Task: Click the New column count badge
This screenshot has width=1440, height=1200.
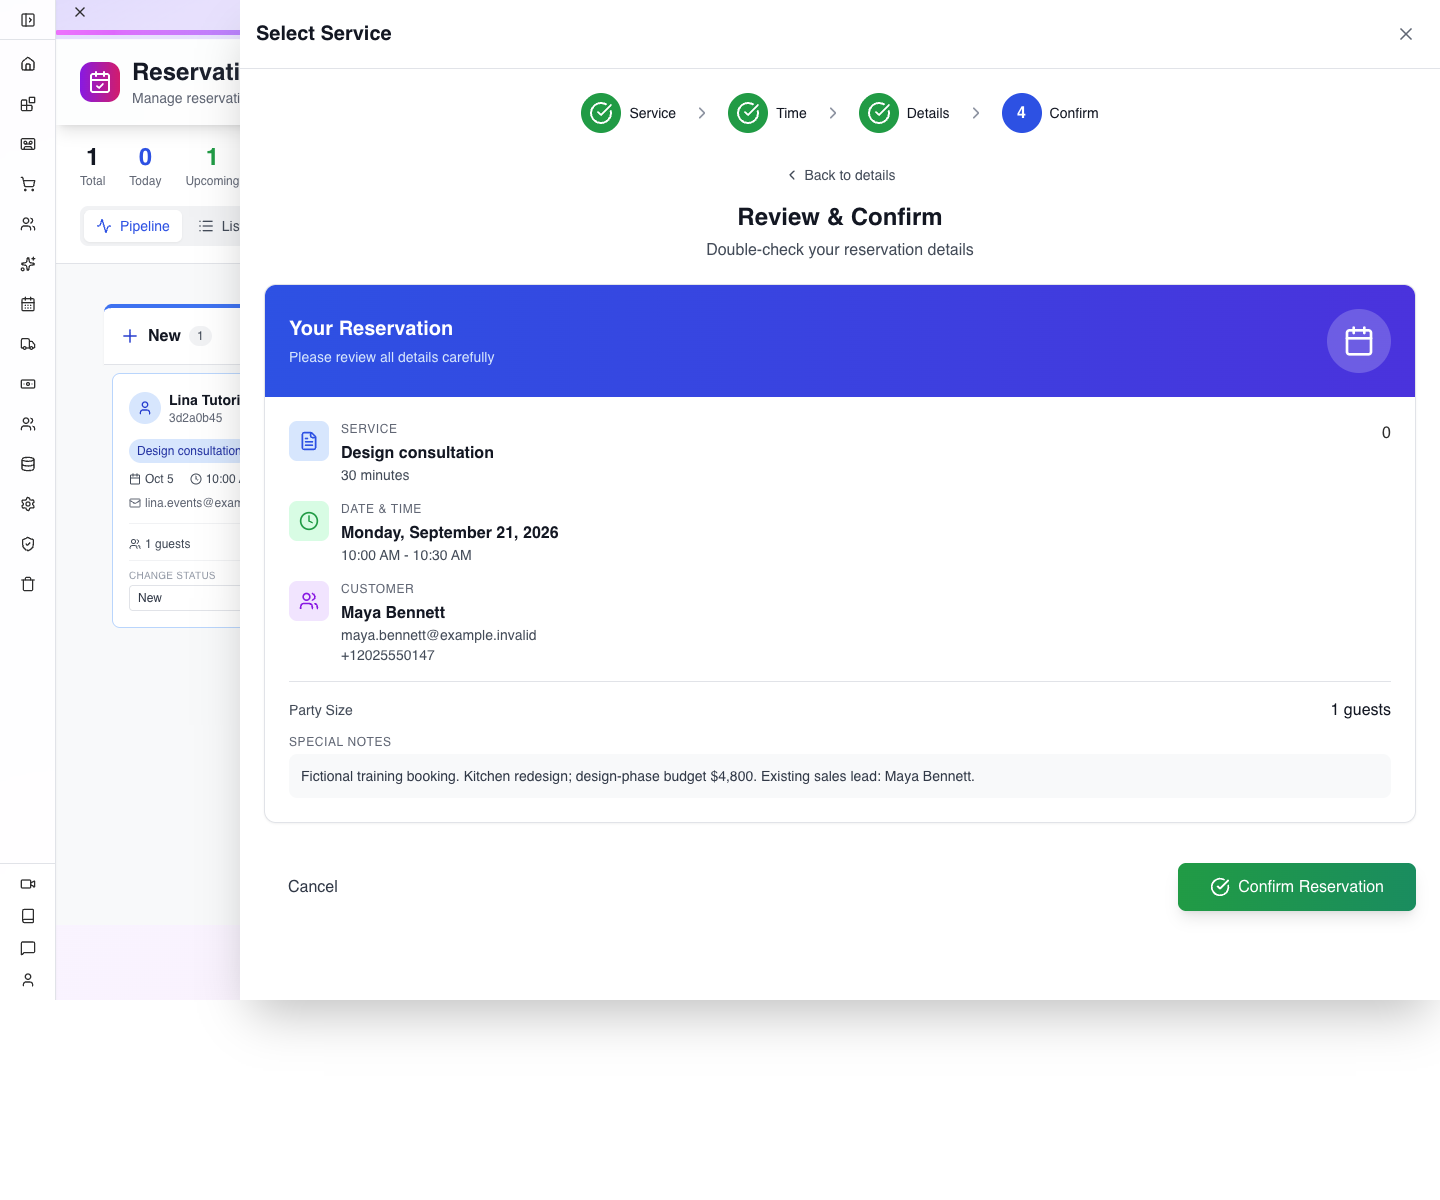Action: click(x=200, y=336)
